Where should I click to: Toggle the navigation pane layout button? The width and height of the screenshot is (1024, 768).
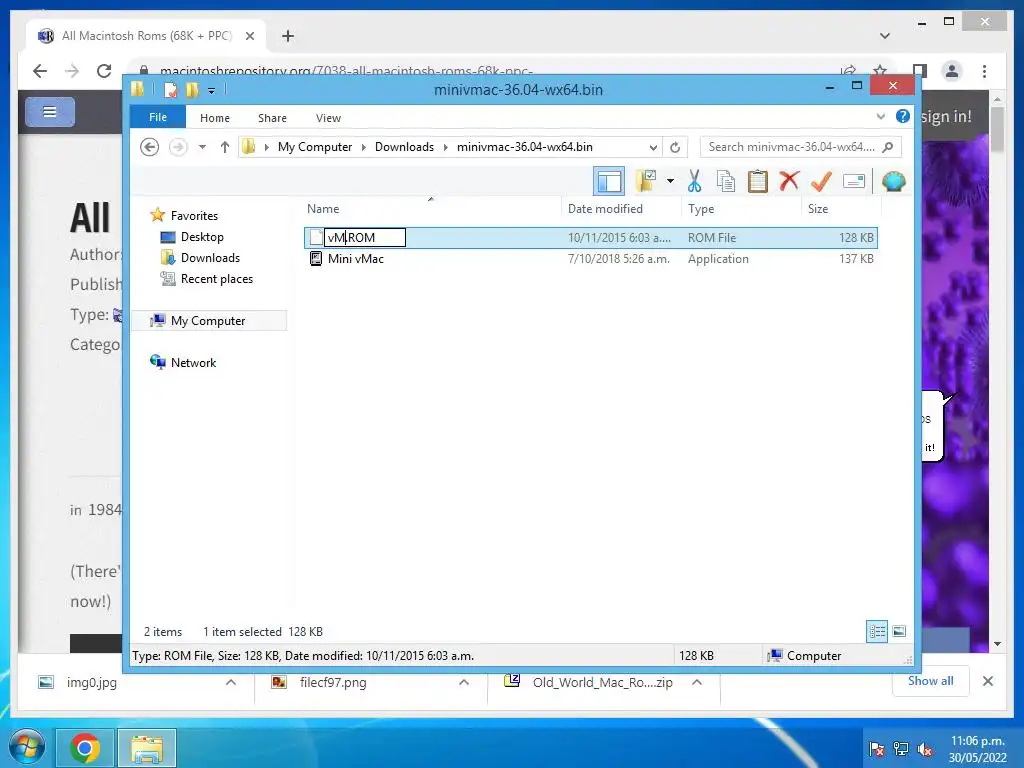[x=609, y=181]
